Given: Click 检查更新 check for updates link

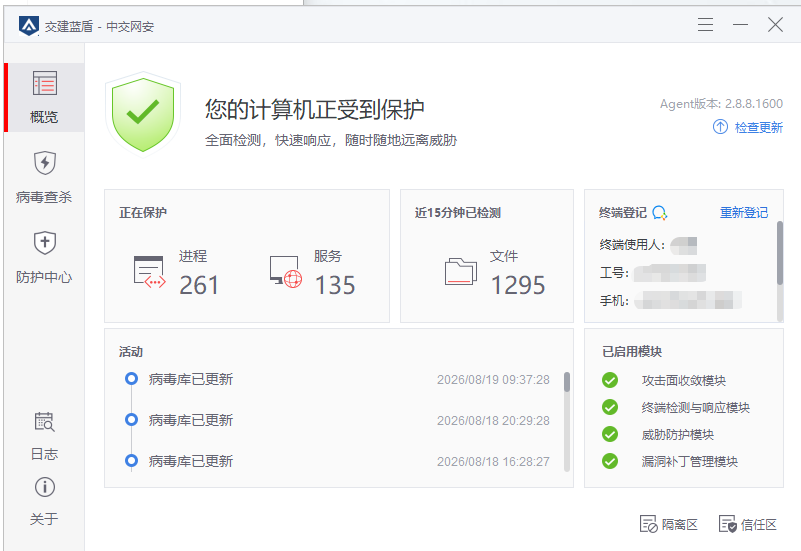Looking at the screenshot, I should click(x=758, y=127).
